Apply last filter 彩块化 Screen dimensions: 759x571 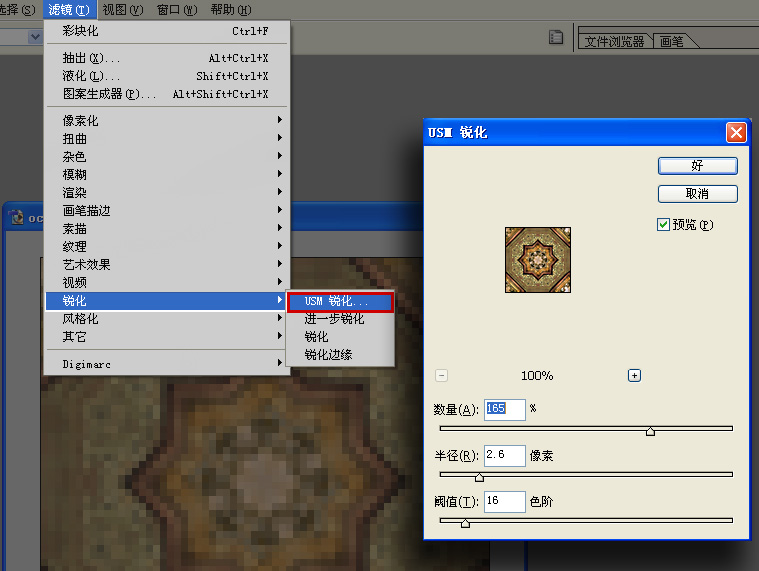click(x=167, y=31)
